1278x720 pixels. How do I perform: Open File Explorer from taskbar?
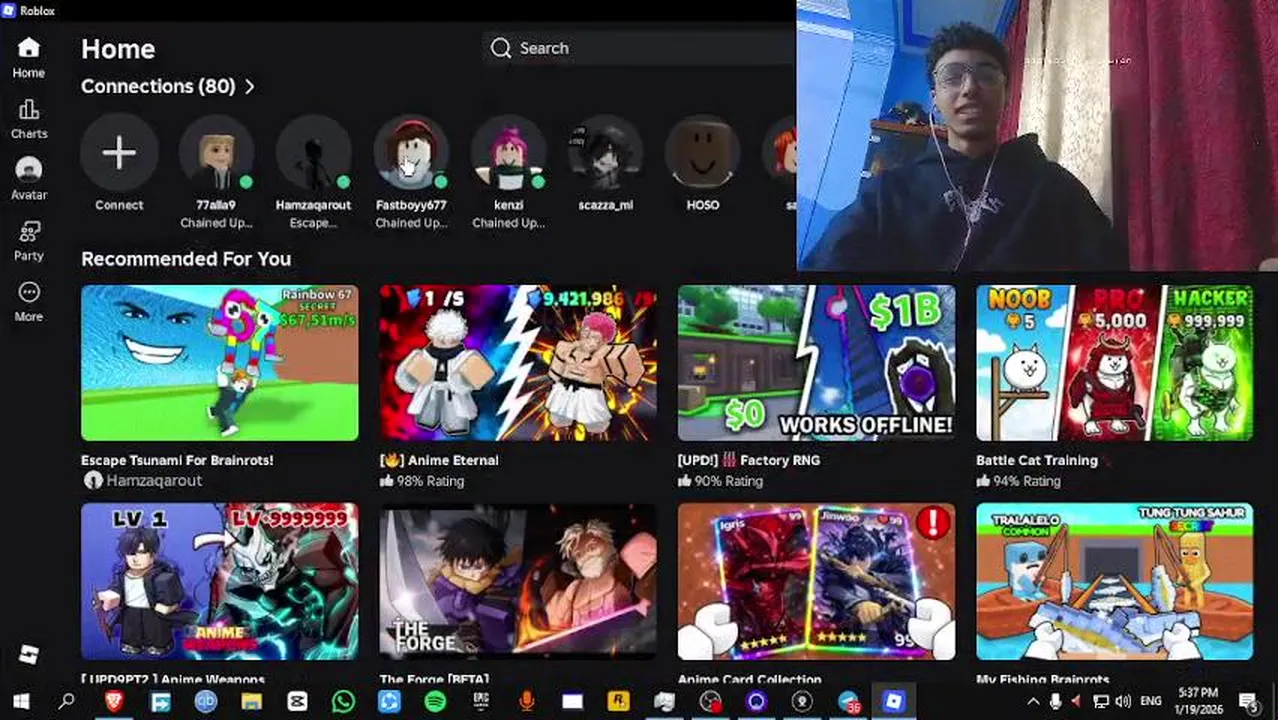point(251,702)
